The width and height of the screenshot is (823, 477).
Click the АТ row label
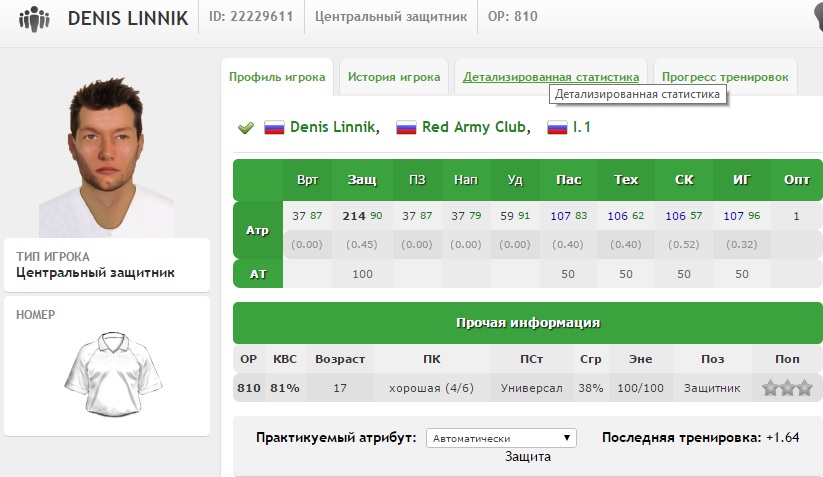(258, 274)
